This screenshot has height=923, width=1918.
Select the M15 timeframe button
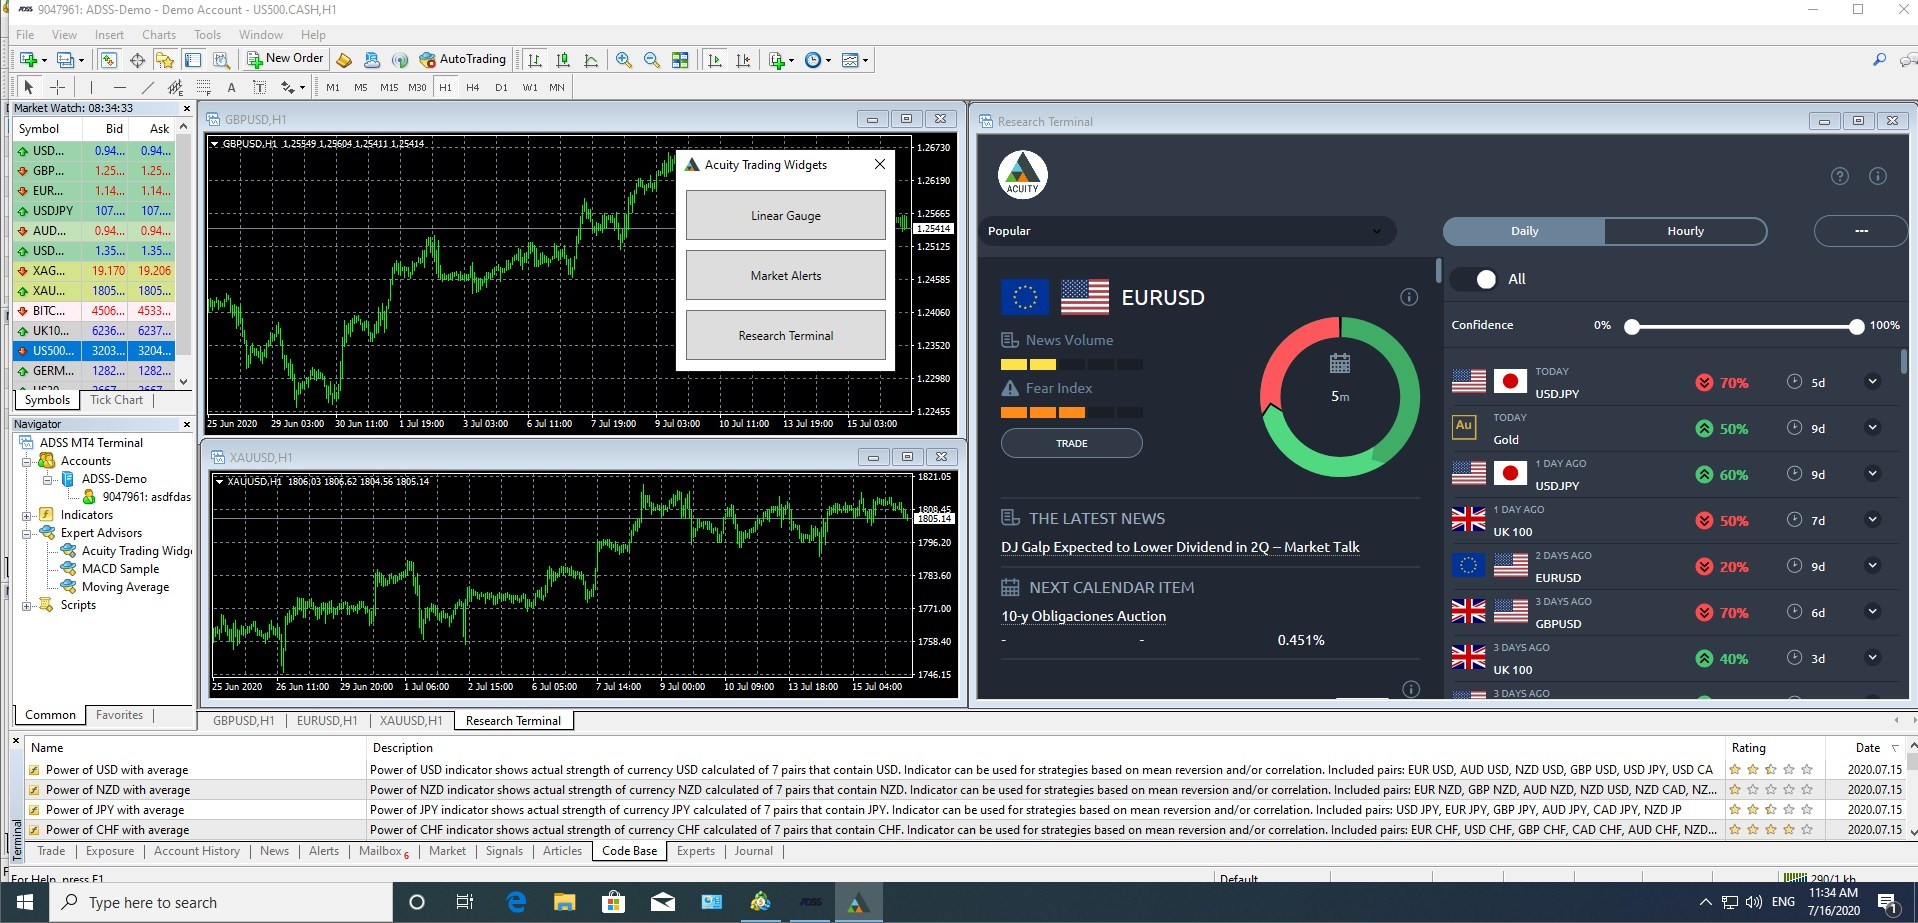coord(389,87)
